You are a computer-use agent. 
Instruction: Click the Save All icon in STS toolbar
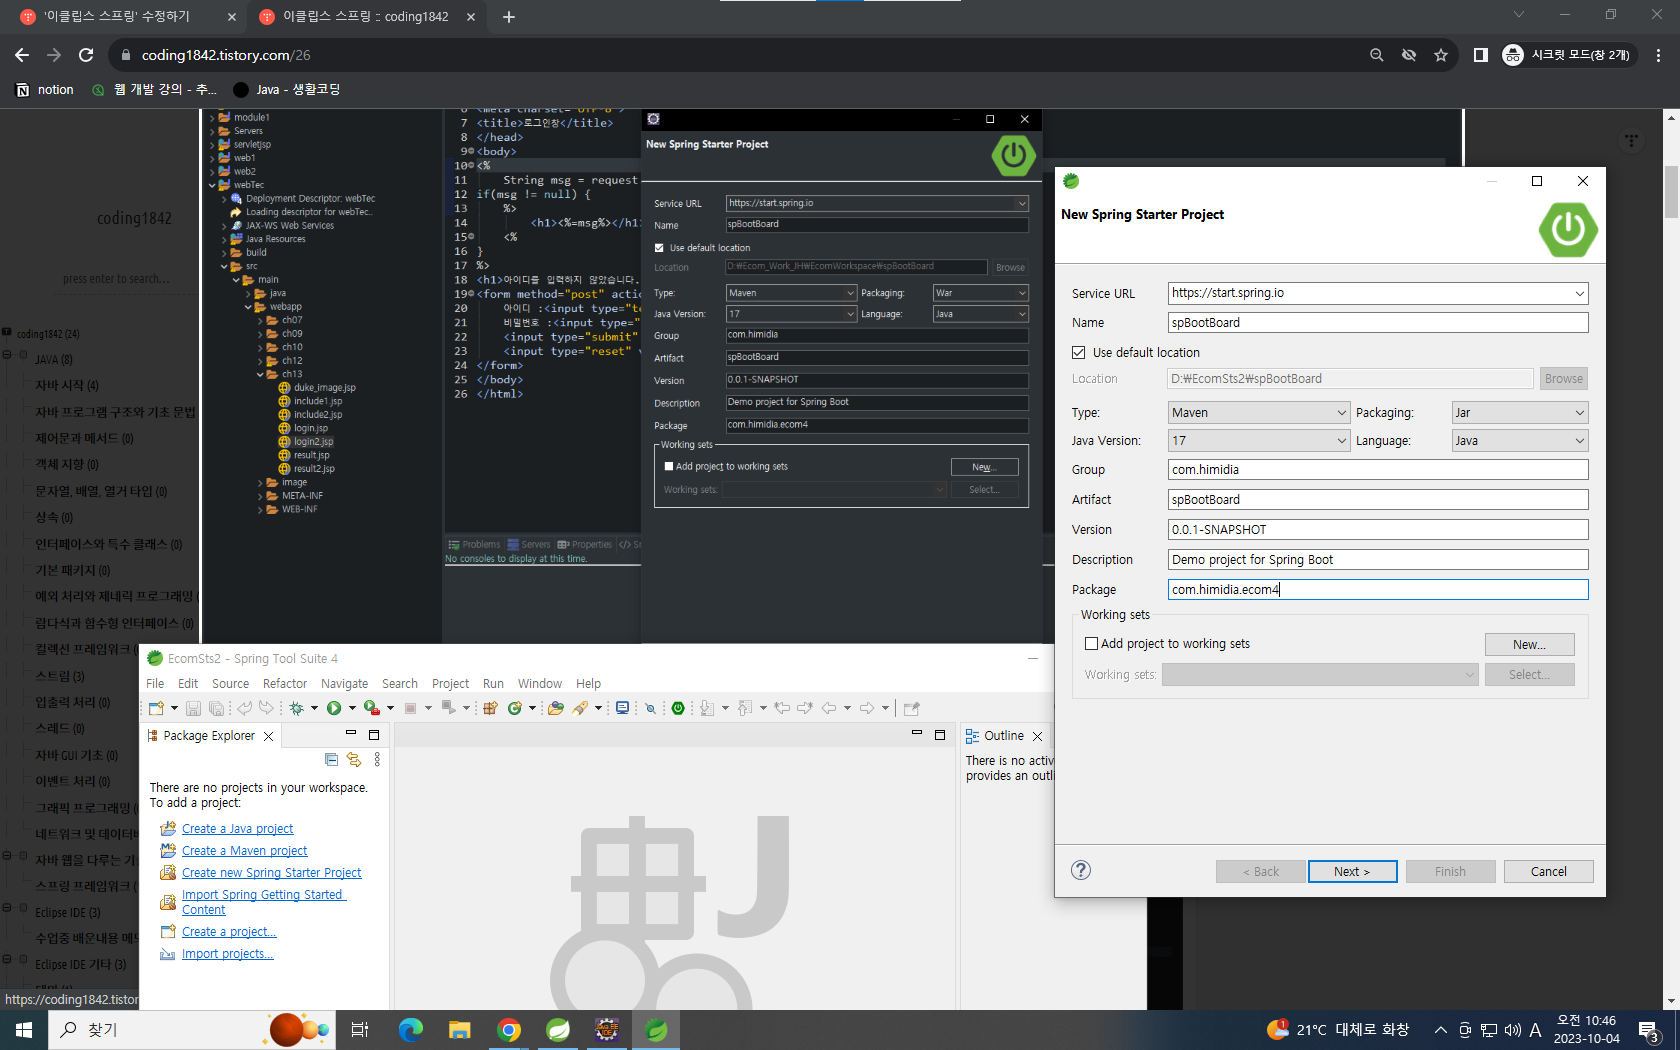point(216,708)
